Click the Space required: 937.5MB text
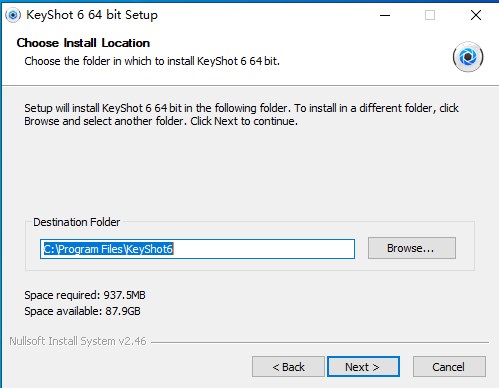The width and height of the screenshot is (499, 388). click(x=85, y=295)
